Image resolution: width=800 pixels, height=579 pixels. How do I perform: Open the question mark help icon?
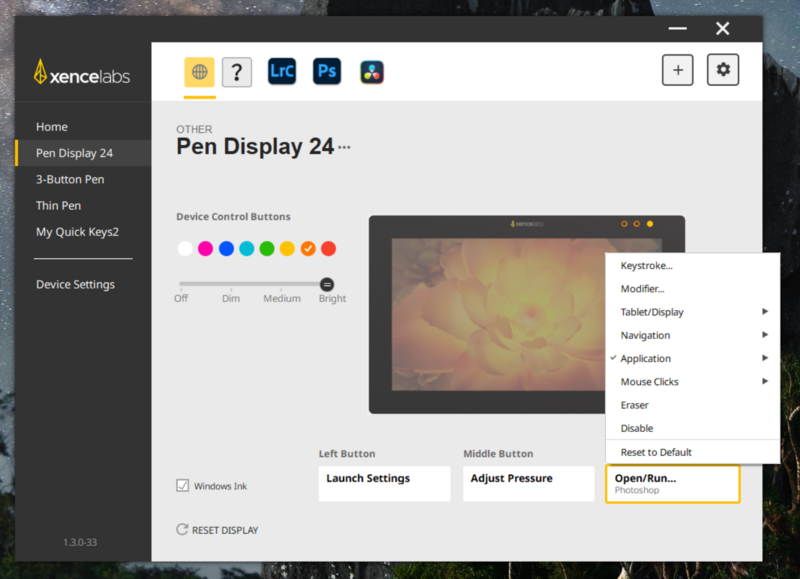tap(237, 72)
